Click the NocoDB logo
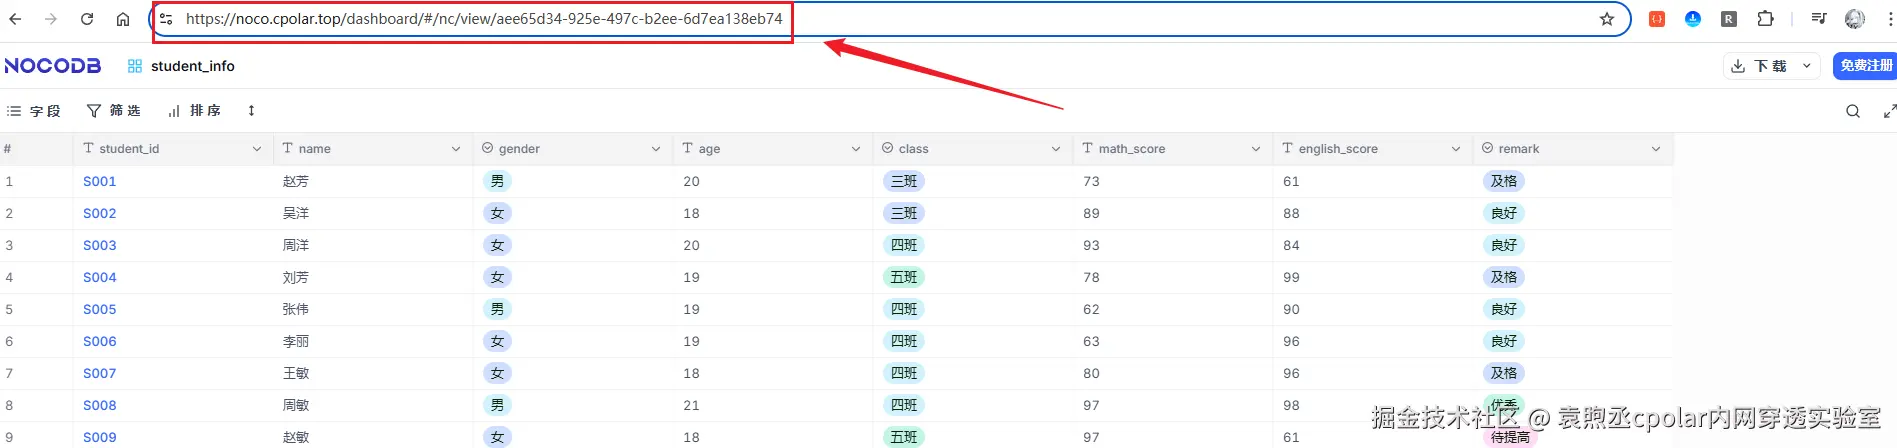Image resolution: width=1897 pixels, height=448 pixels. click(53, 66)
